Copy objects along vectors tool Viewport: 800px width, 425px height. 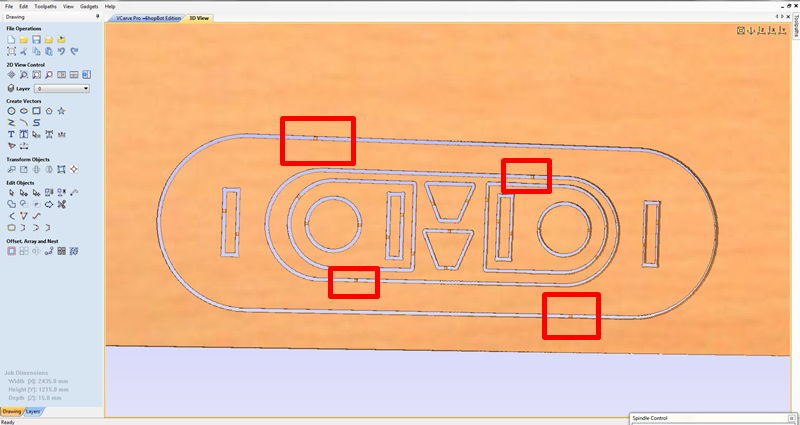[49, 251]
